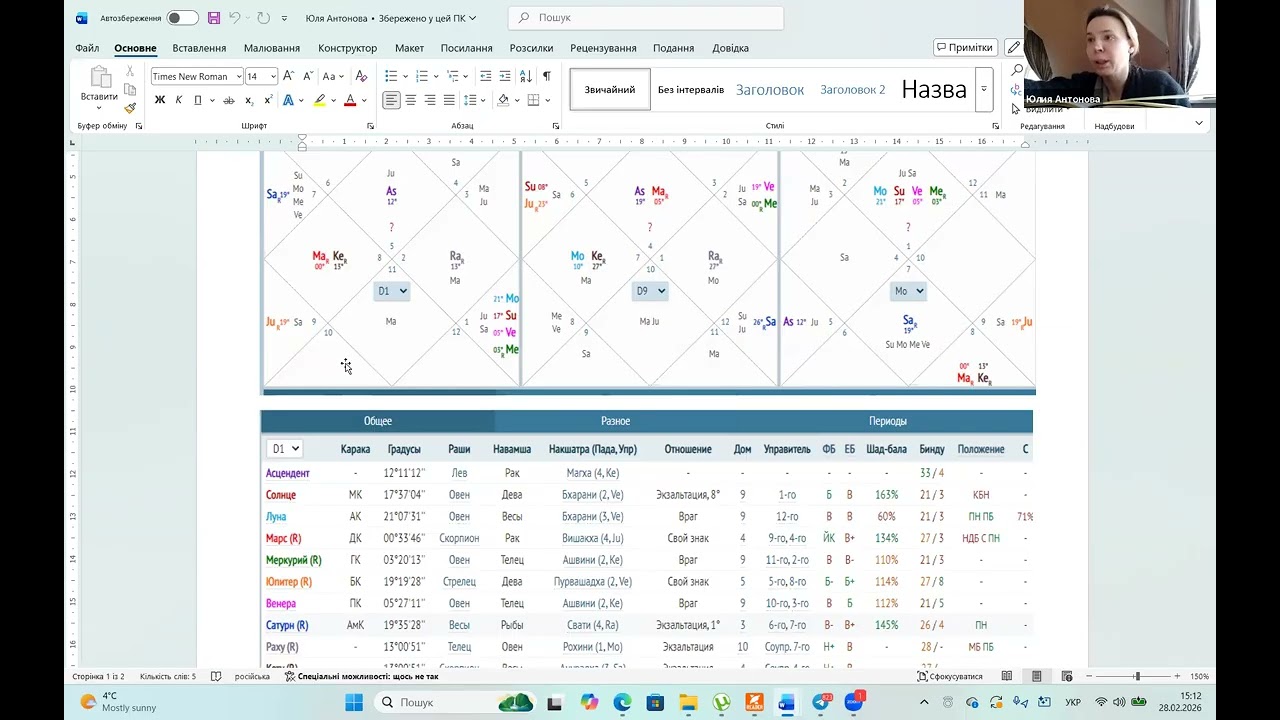Viewport: 1280px width, 720px height.
Task: Switch to the References (Посилання) tab
Action: (x=466, y=48)
